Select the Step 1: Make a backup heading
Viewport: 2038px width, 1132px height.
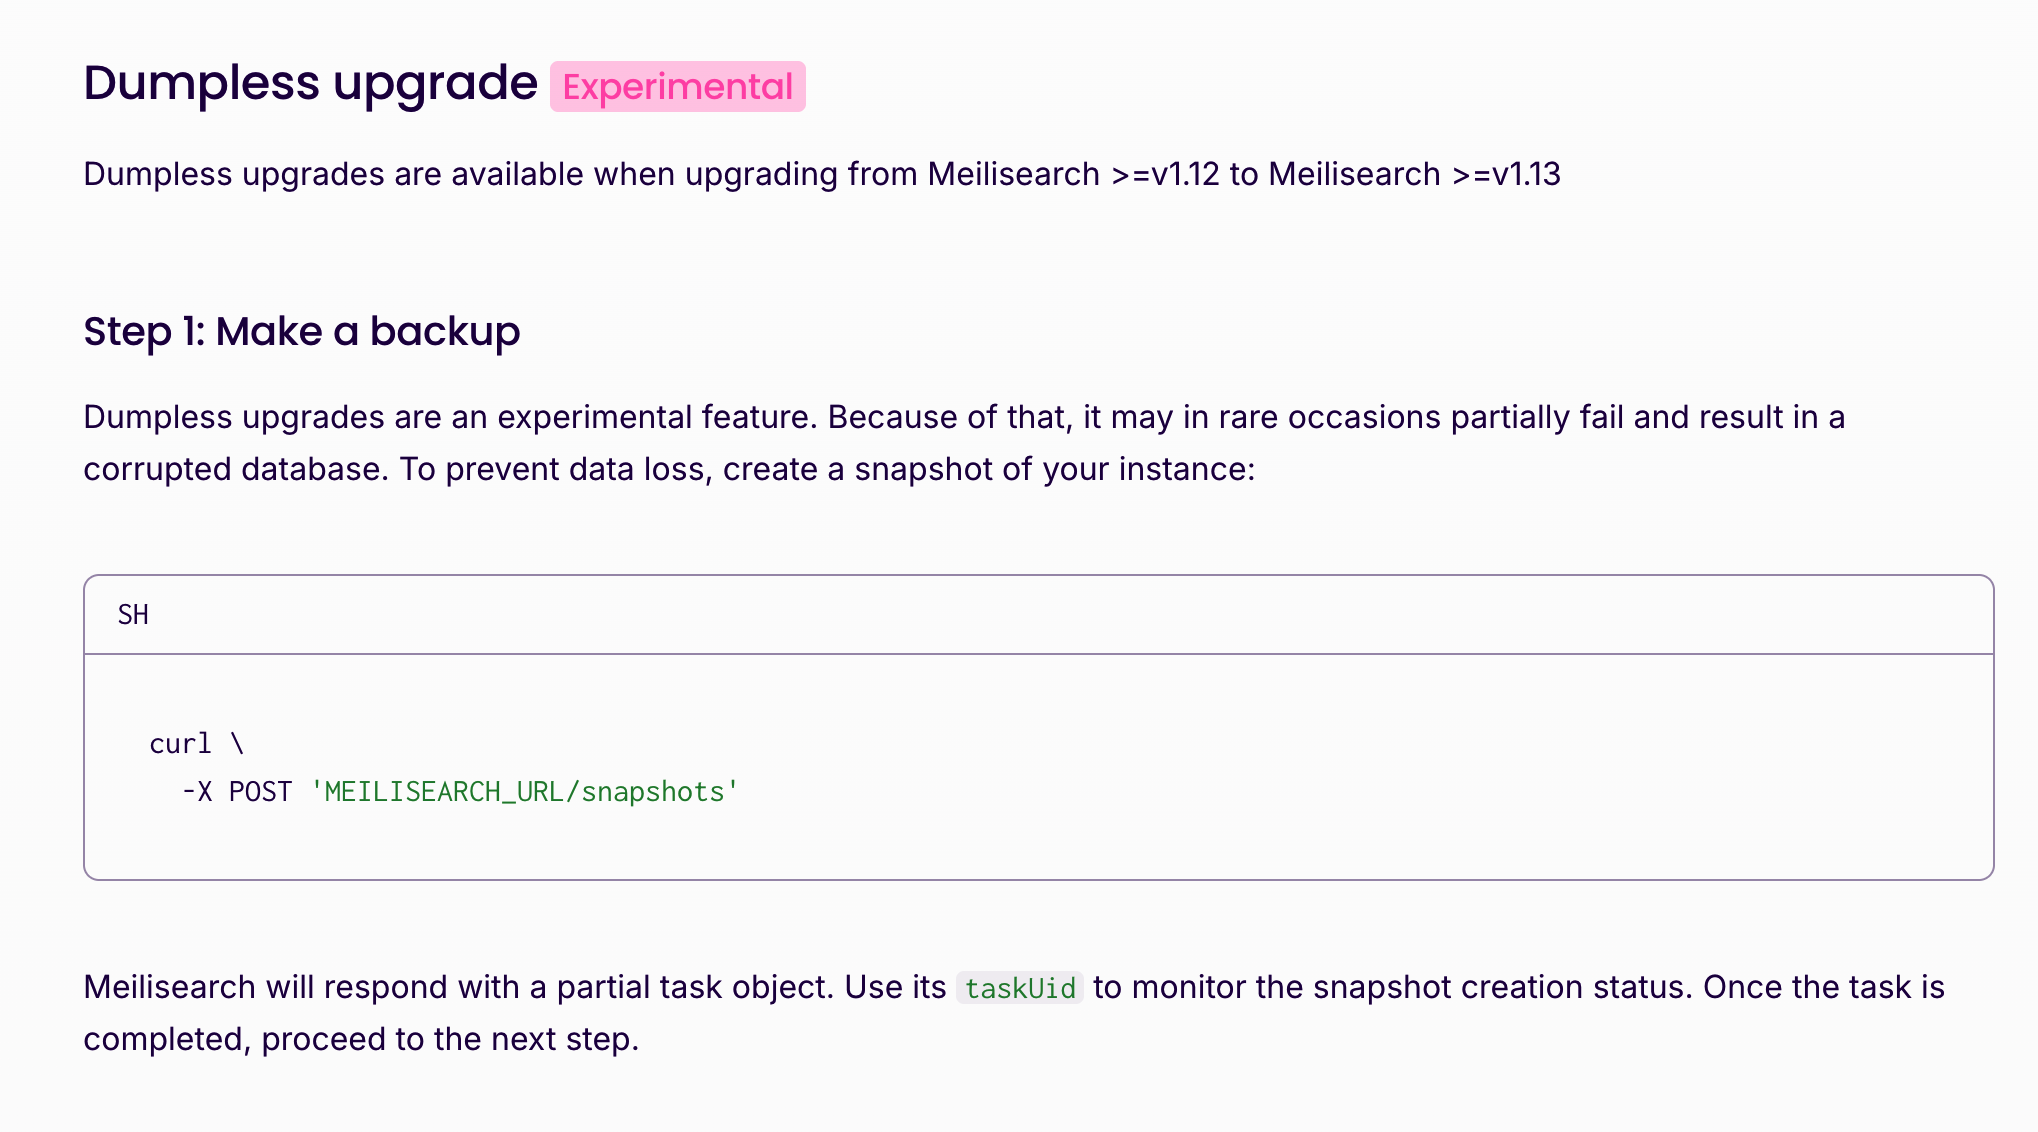pyautogui.click(x=302, y=331)
